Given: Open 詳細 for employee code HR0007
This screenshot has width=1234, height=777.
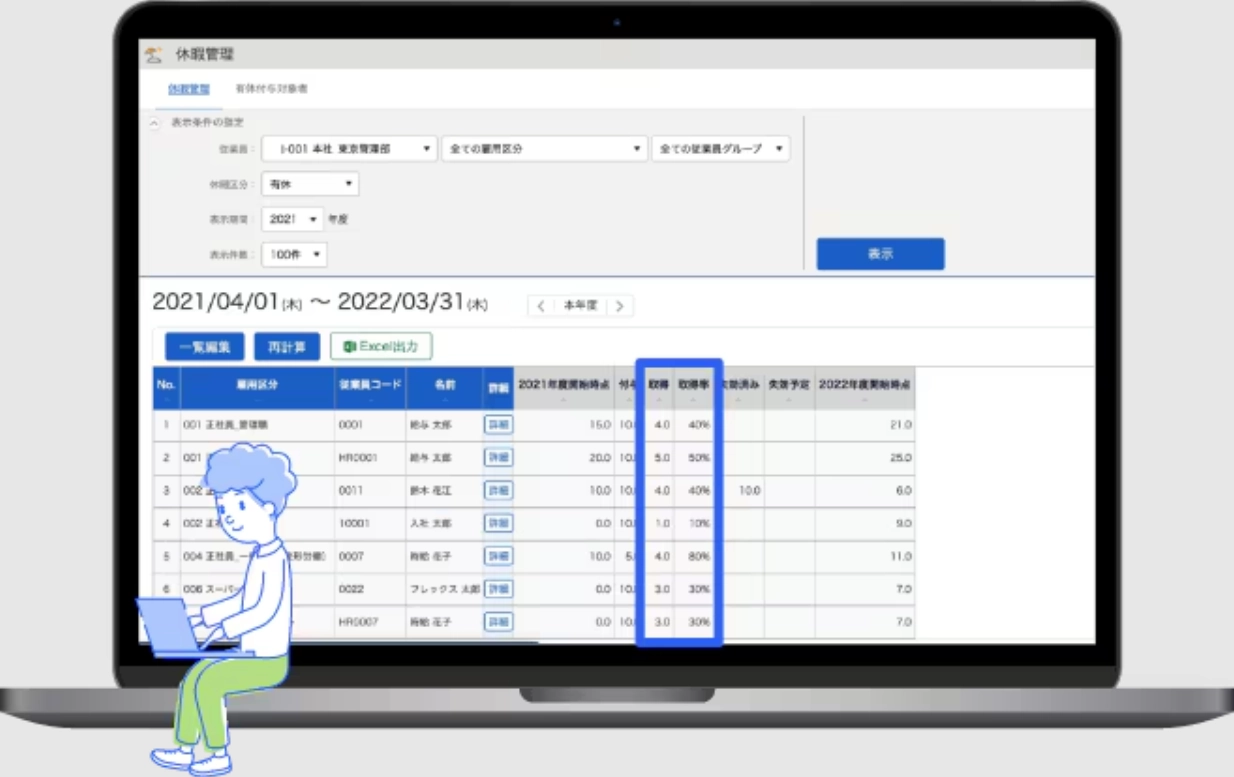Looking at the screenshot, I should point(498,622).
